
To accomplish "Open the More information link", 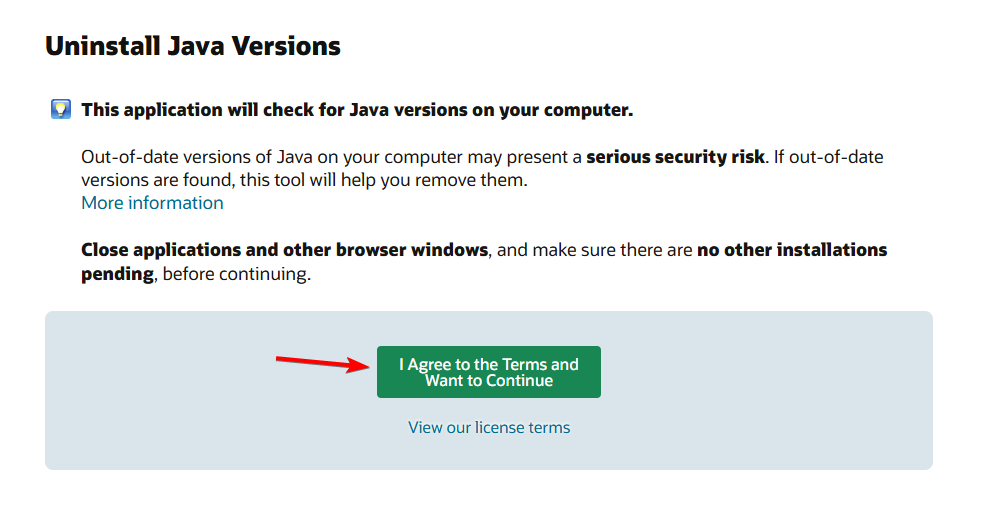I will (152, 203).
